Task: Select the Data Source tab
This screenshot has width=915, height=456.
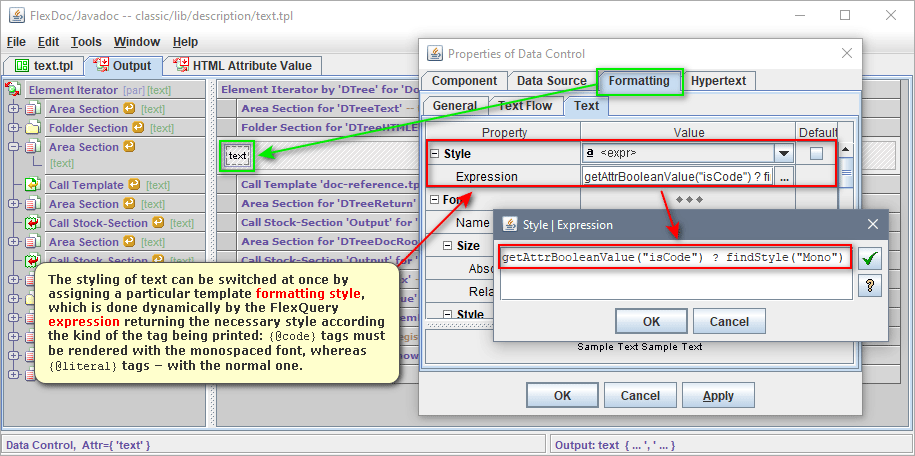Action: coord(551,81)
